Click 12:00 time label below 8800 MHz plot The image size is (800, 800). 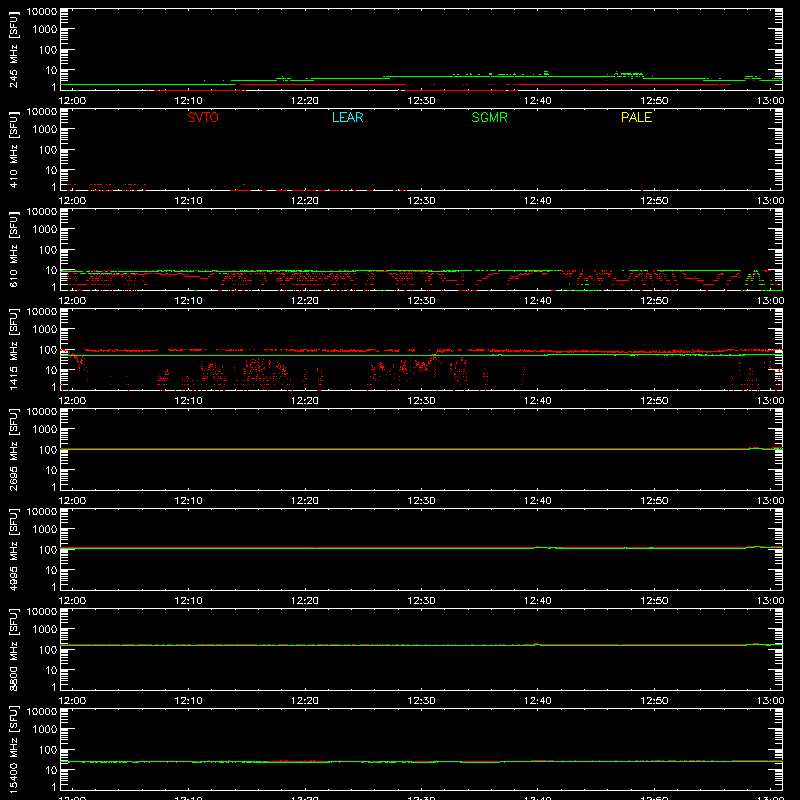pyautogui.click(x=72, y=701)
